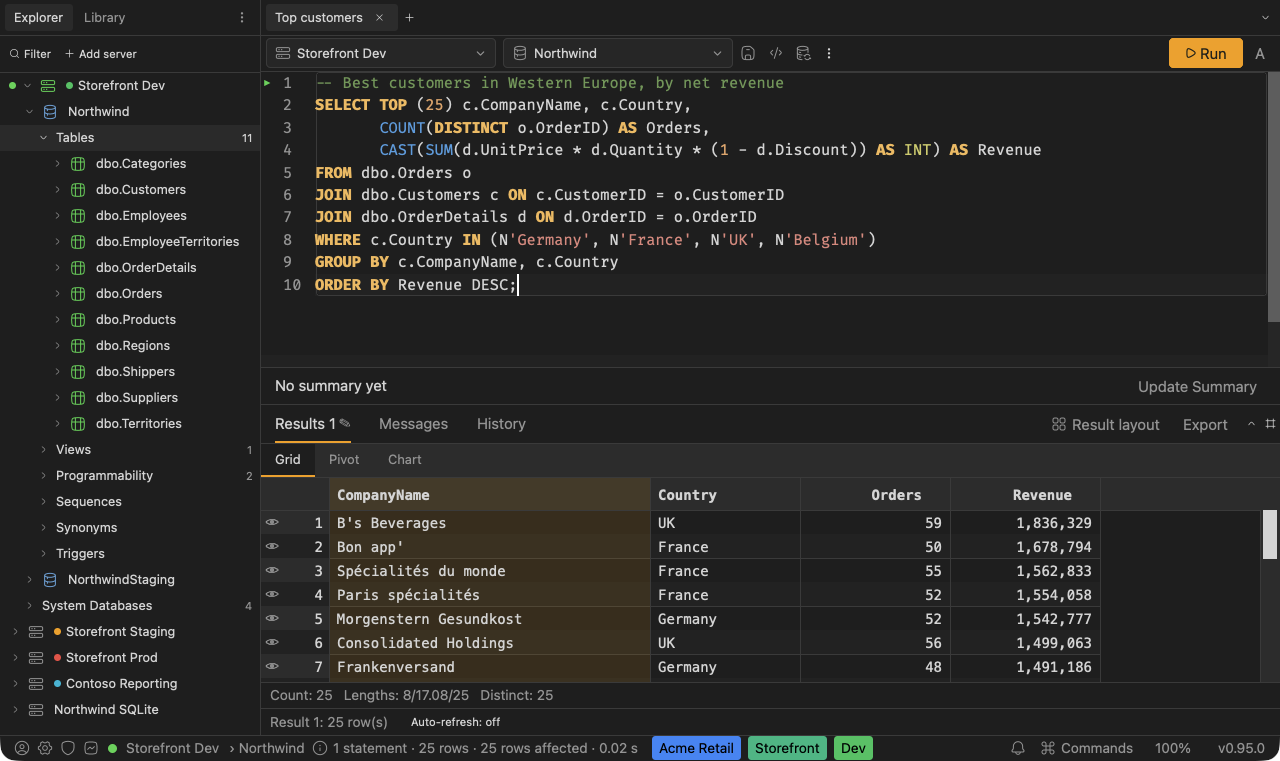The width and height of the screenshot is (1280, 761).
Task: Click the dbo.Shippers table icon
Action: pyautogui.click(x=78, y=371)
